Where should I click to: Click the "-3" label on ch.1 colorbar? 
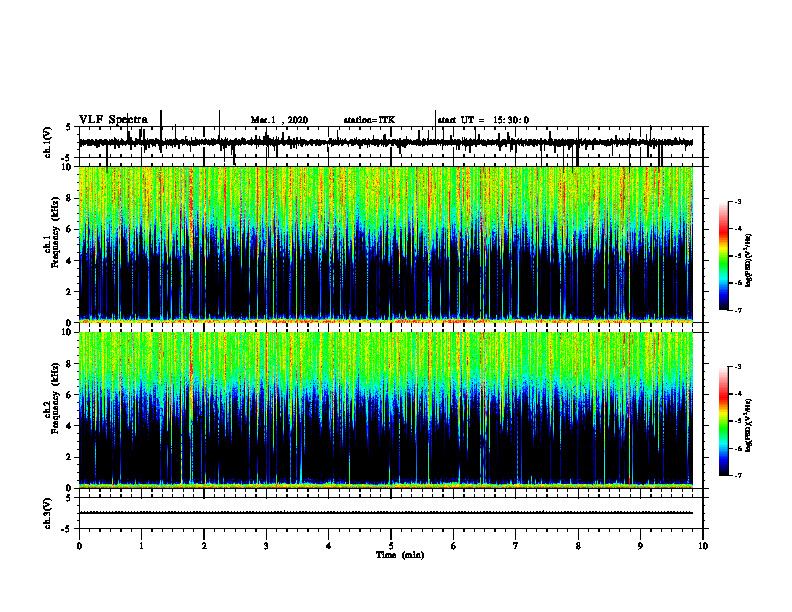(x=738, y=201)
